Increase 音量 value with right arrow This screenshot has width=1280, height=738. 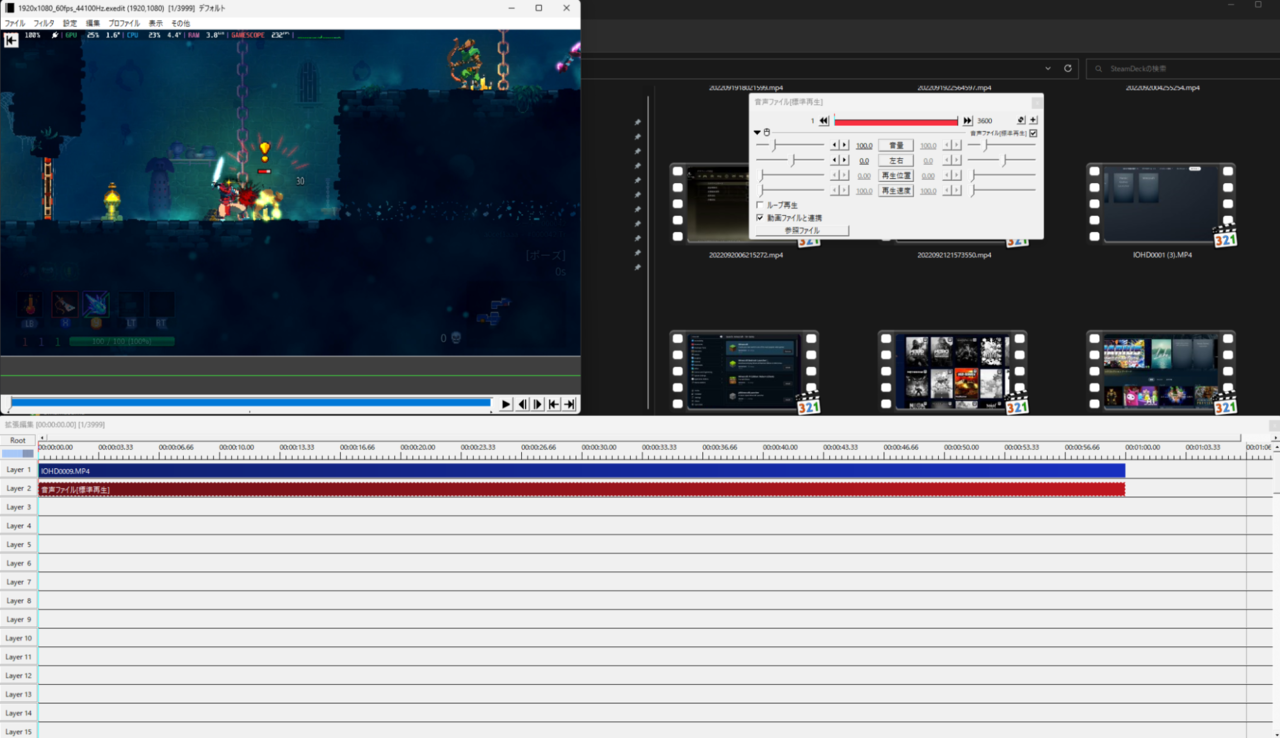click(844, 146)
